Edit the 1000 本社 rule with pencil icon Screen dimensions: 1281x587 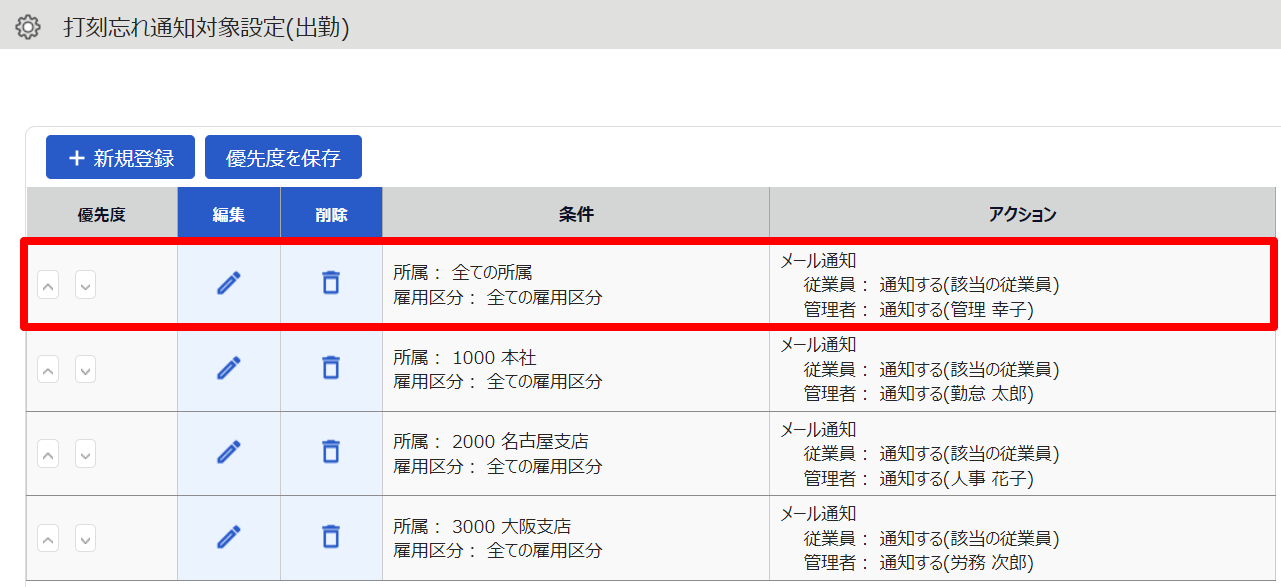point(229,368)
